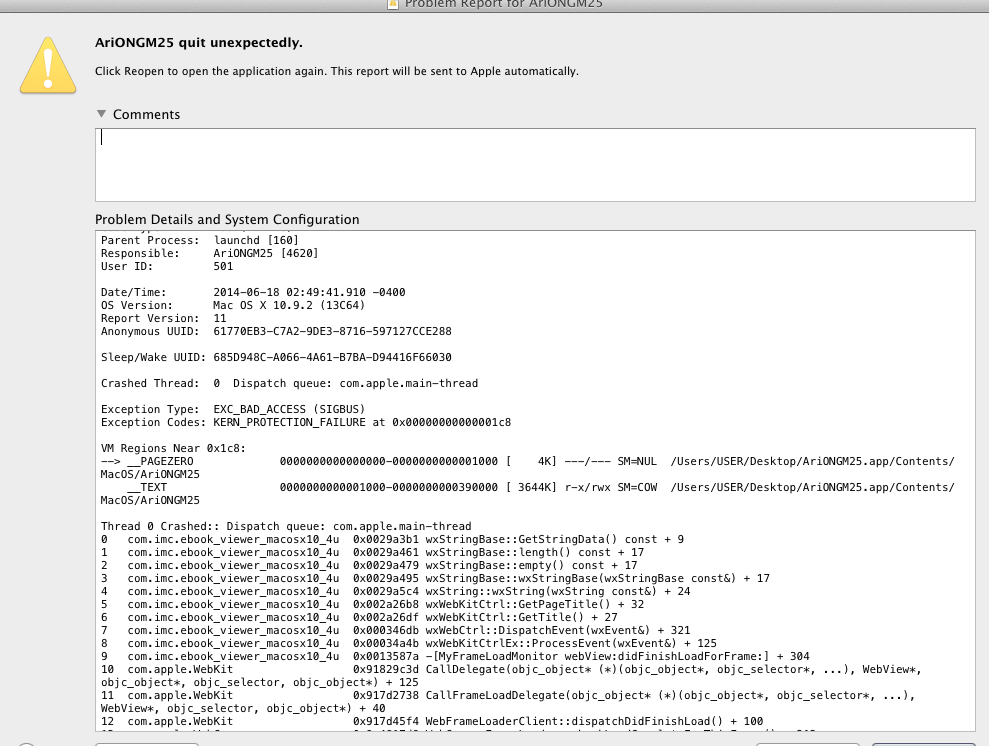Click the "__TEXT" region entry
The width and height of the screenshot is (989, 746).
528,494
